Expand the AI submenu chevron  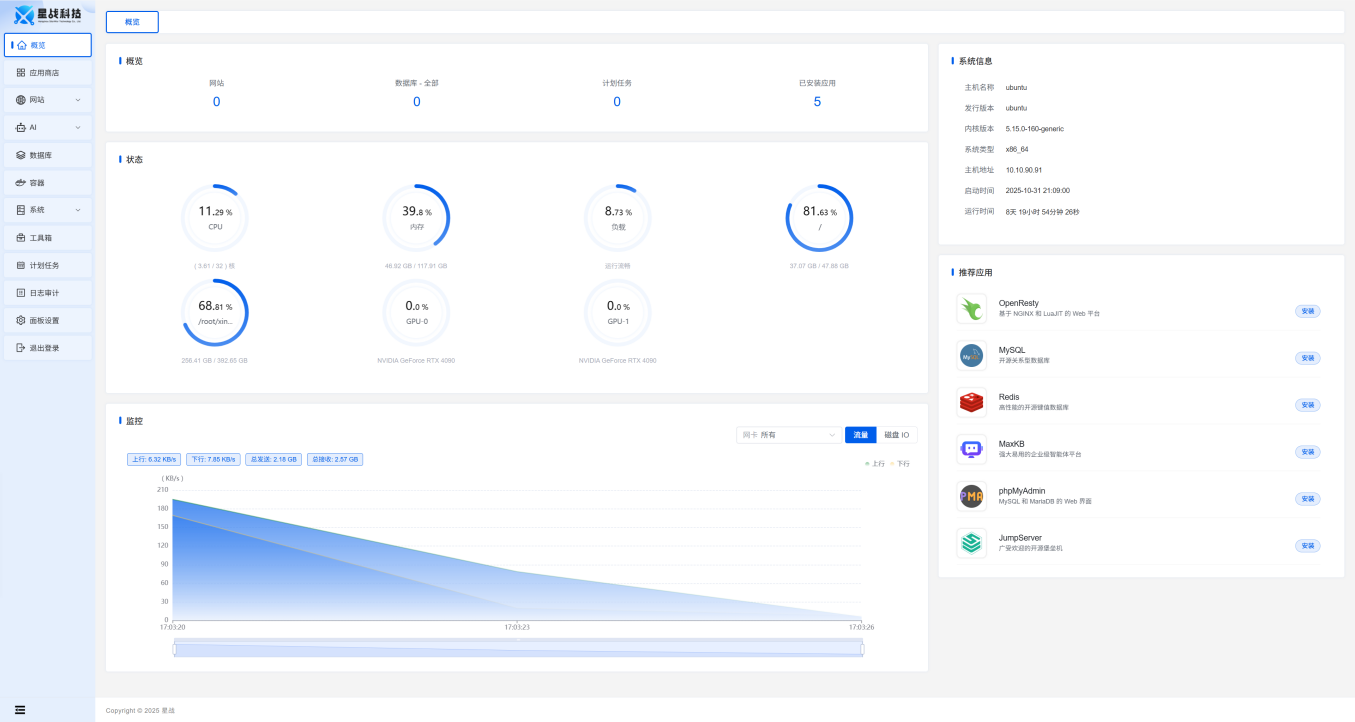[78, 128]
